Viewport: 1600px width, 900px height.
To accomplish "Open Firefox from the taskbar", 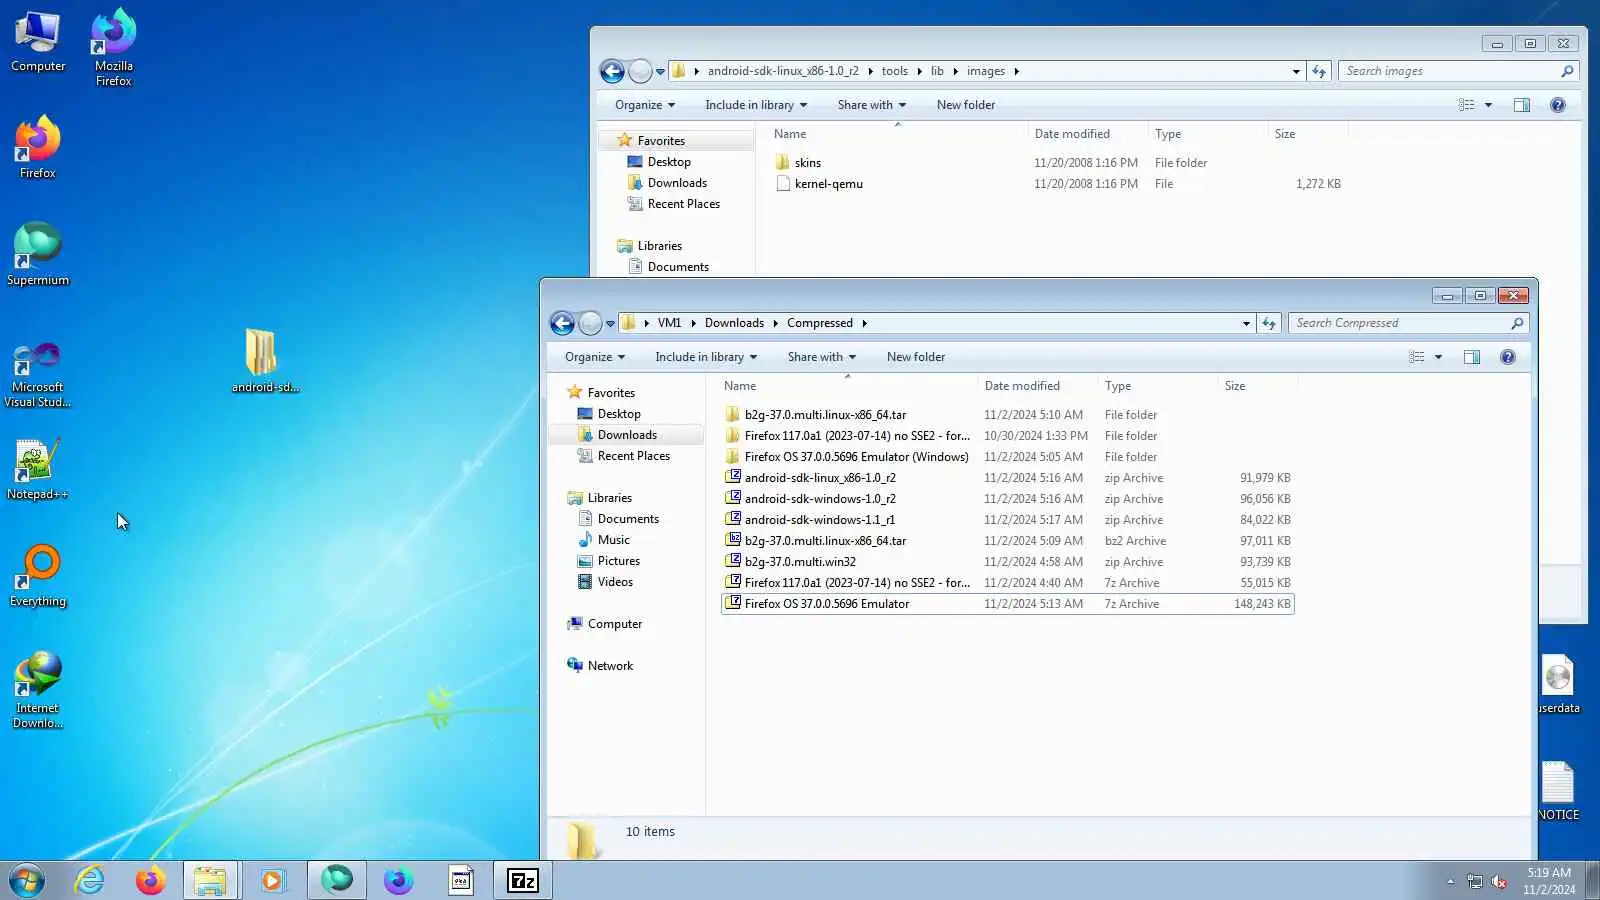I will pyautogui.click(x=150, y=880).
